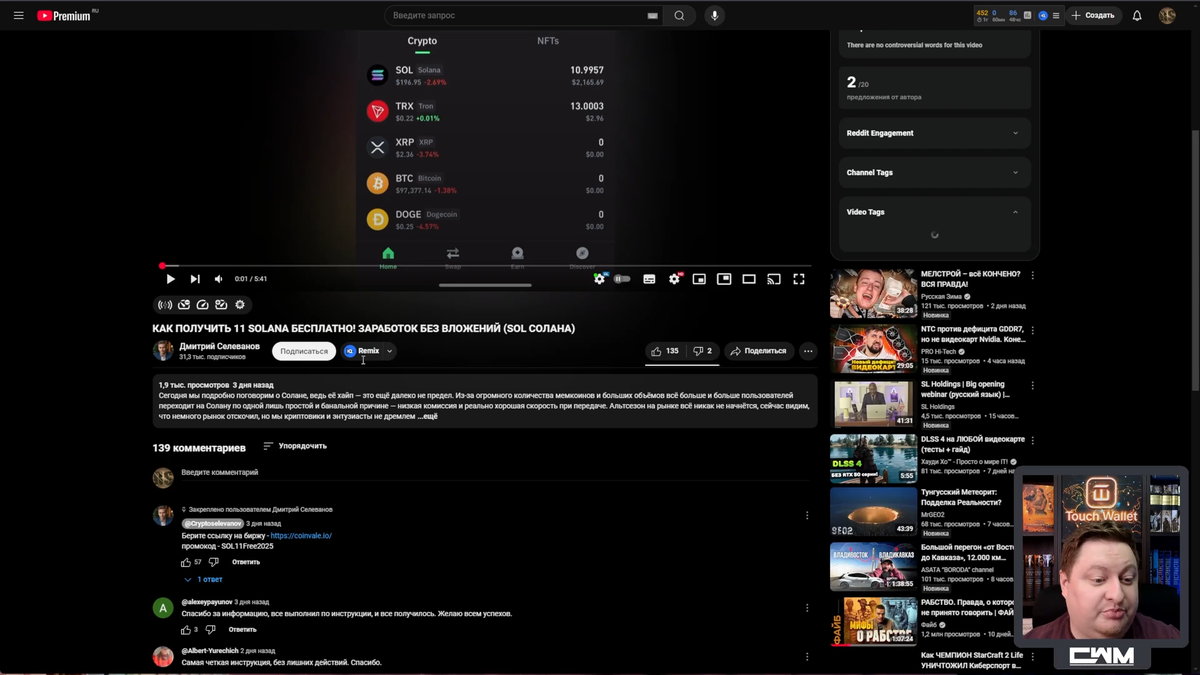Open the YouTube hamburger guide menu

[18, 15]
